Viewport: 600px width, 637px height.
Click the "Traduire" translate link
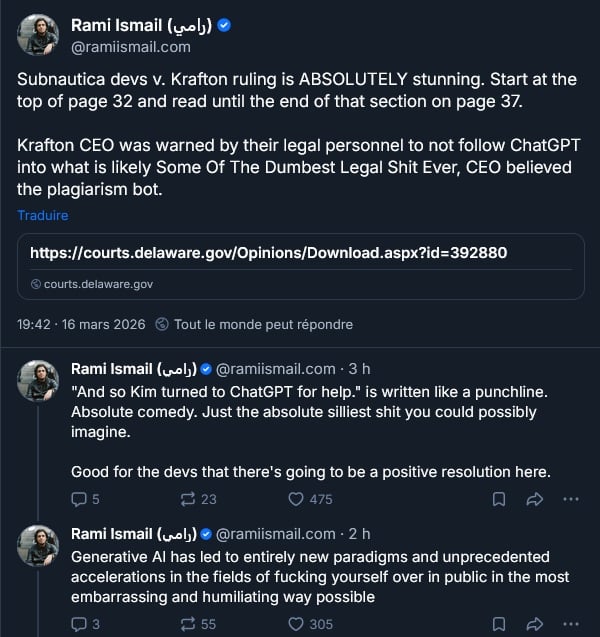(43, 215)
